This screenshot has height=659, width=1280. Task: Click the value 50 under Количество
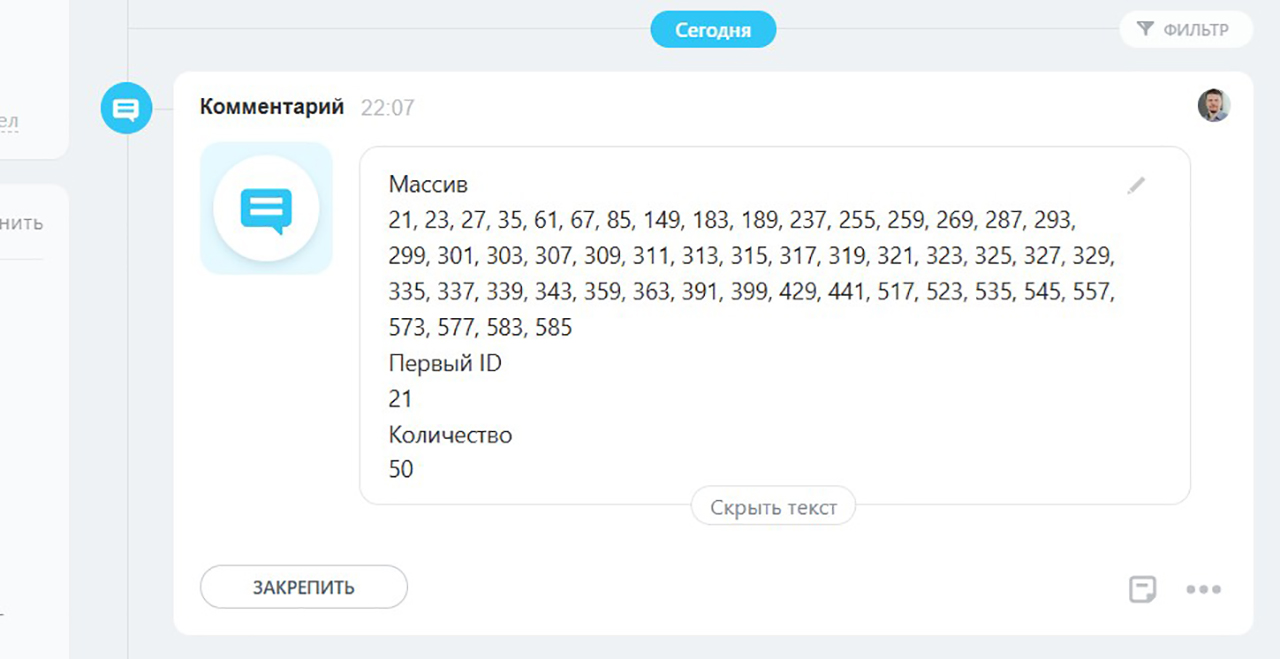tap(401, 469)
